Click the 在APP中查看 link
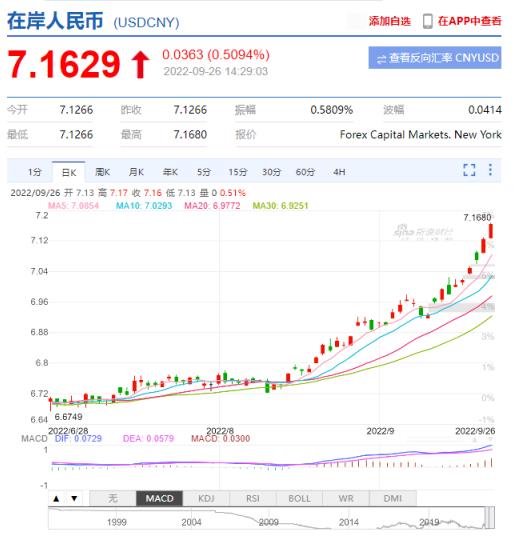The width and height of the screenshot is (515, 540). 469,21
